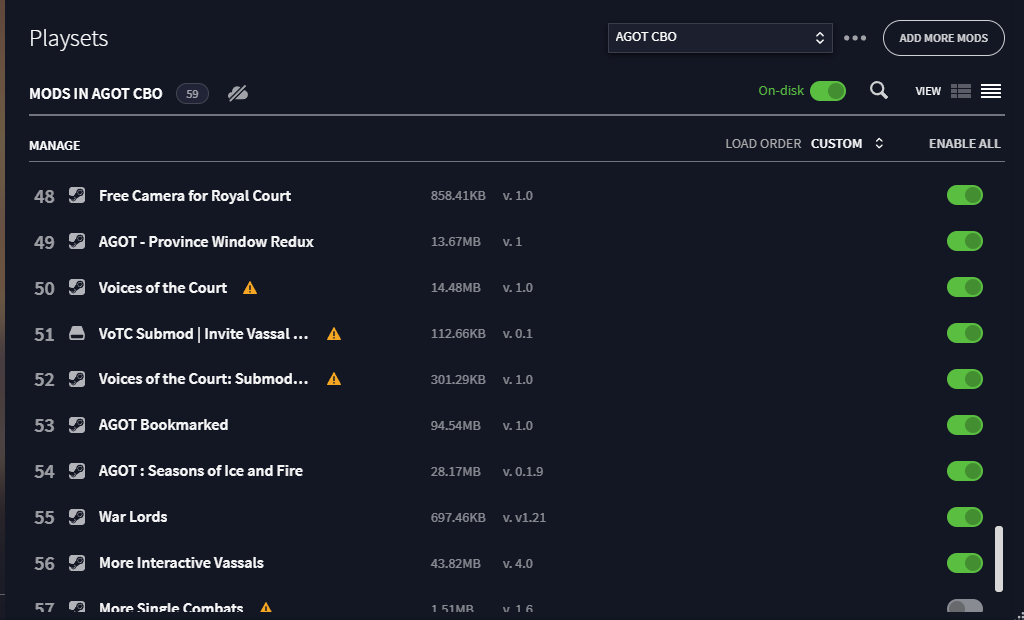Select the AGOT - Province Window Redux title
1024x620 pixels.
(206, 241)
